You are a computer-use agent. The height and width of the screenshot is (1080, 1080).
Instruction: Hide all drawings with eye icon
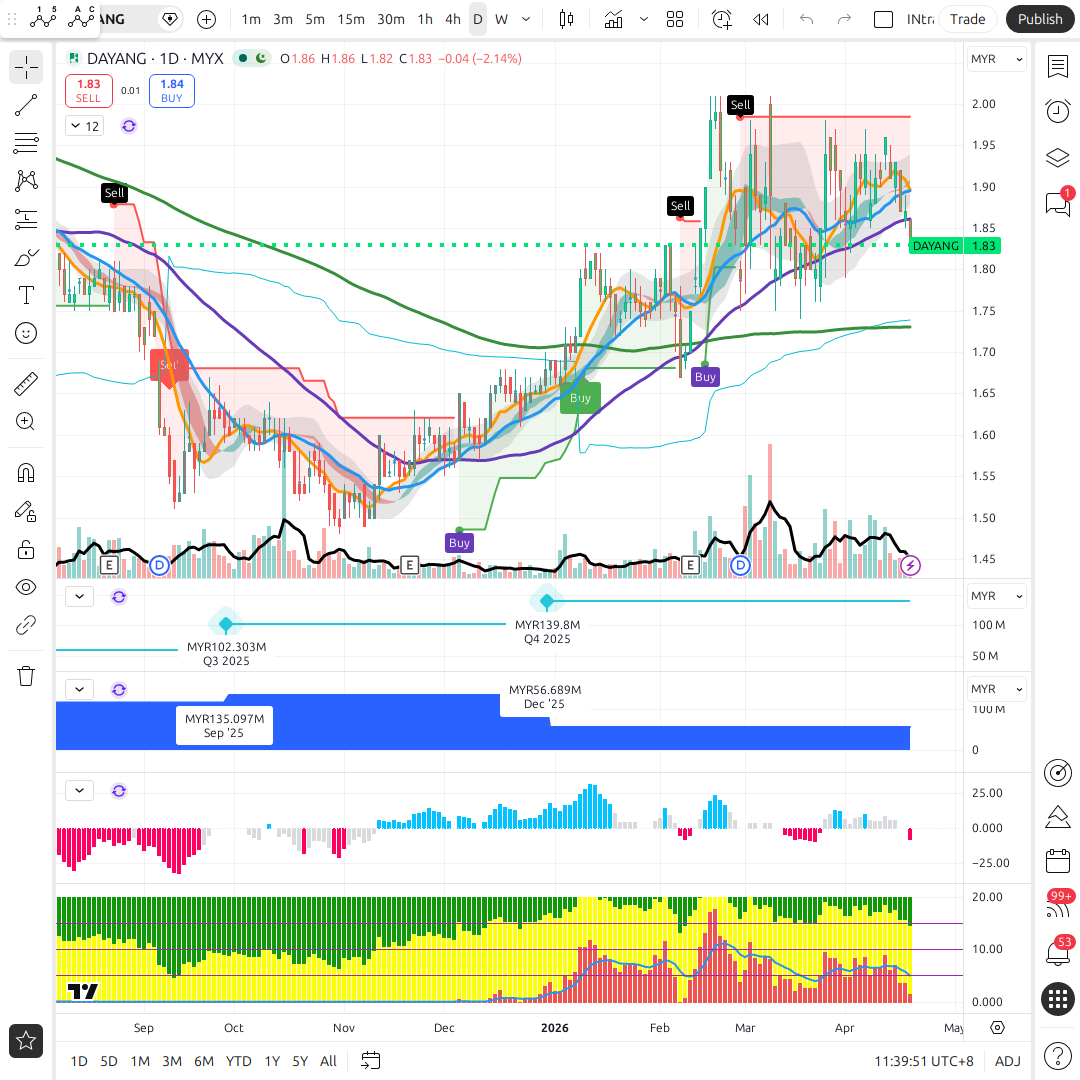pos(26,587)
